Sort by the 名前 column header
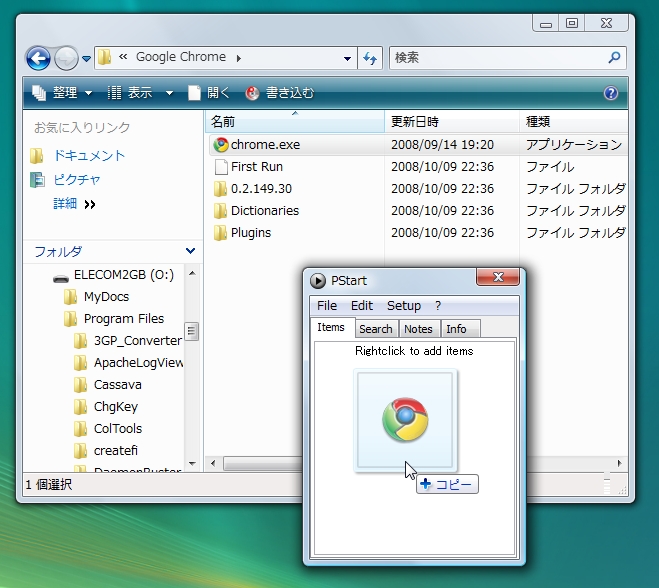 pyautogui.click(x=295, y=122)
